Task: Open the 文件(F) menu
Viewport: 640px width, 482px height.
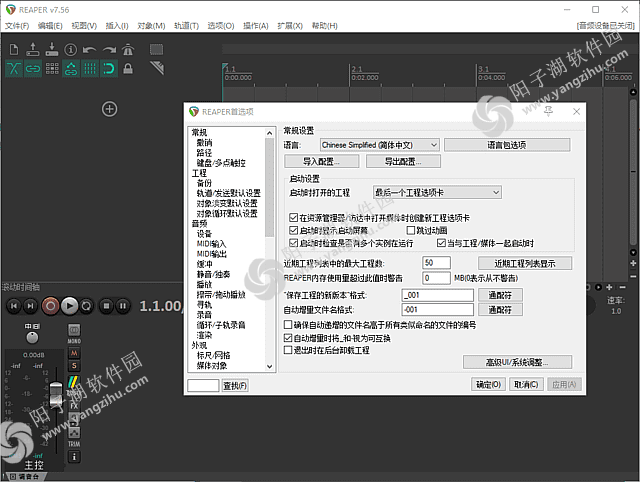Action: [17, 26]
